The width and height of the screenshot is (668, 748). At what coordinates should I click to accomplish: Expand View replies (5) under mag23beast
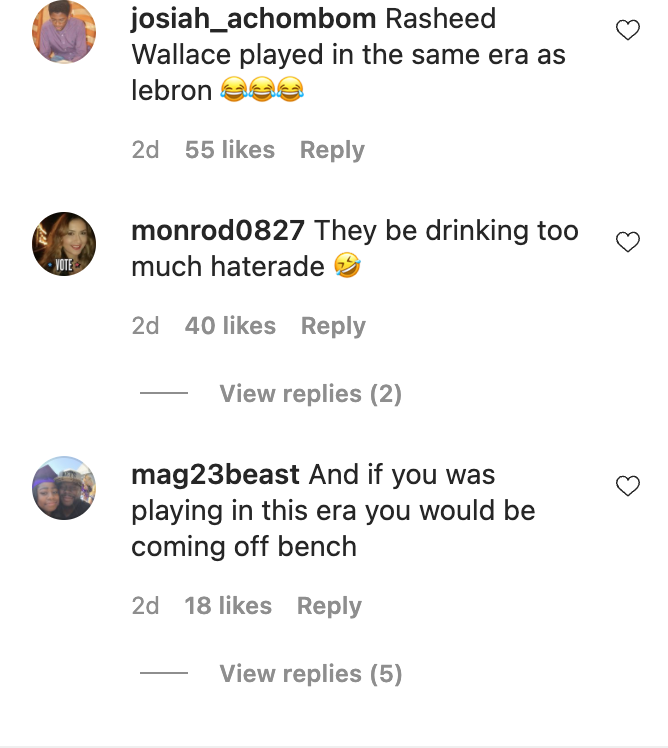pos(310,674)
